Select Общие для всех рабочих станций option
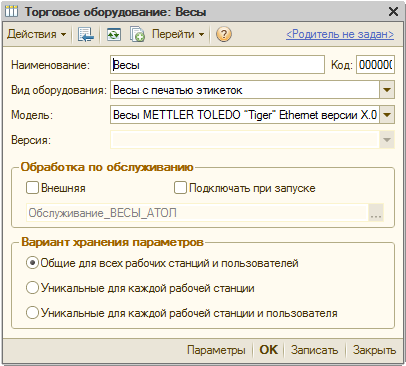This screenshot has height=366, width=406. 32,263
